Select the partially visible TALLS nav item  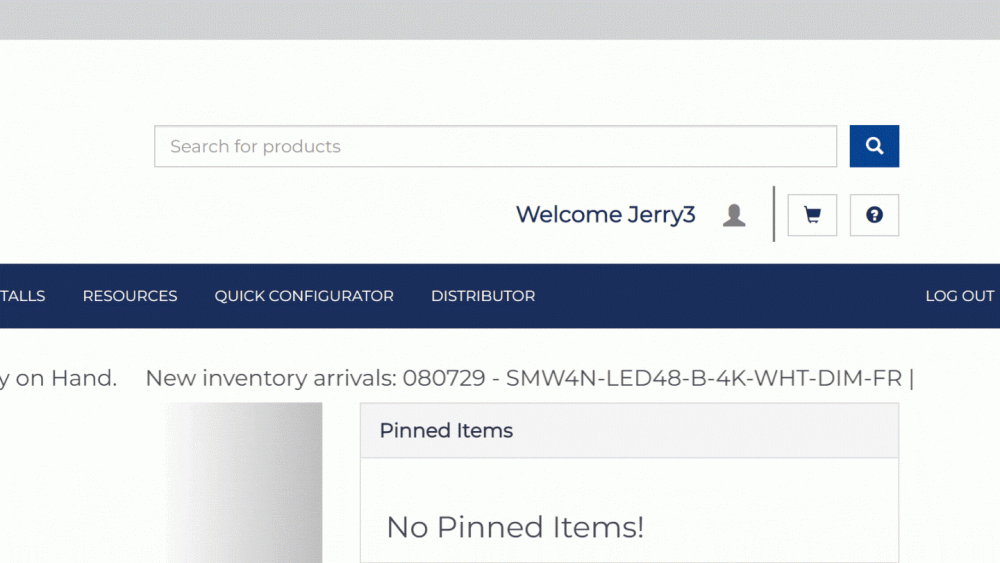point(22,296)
